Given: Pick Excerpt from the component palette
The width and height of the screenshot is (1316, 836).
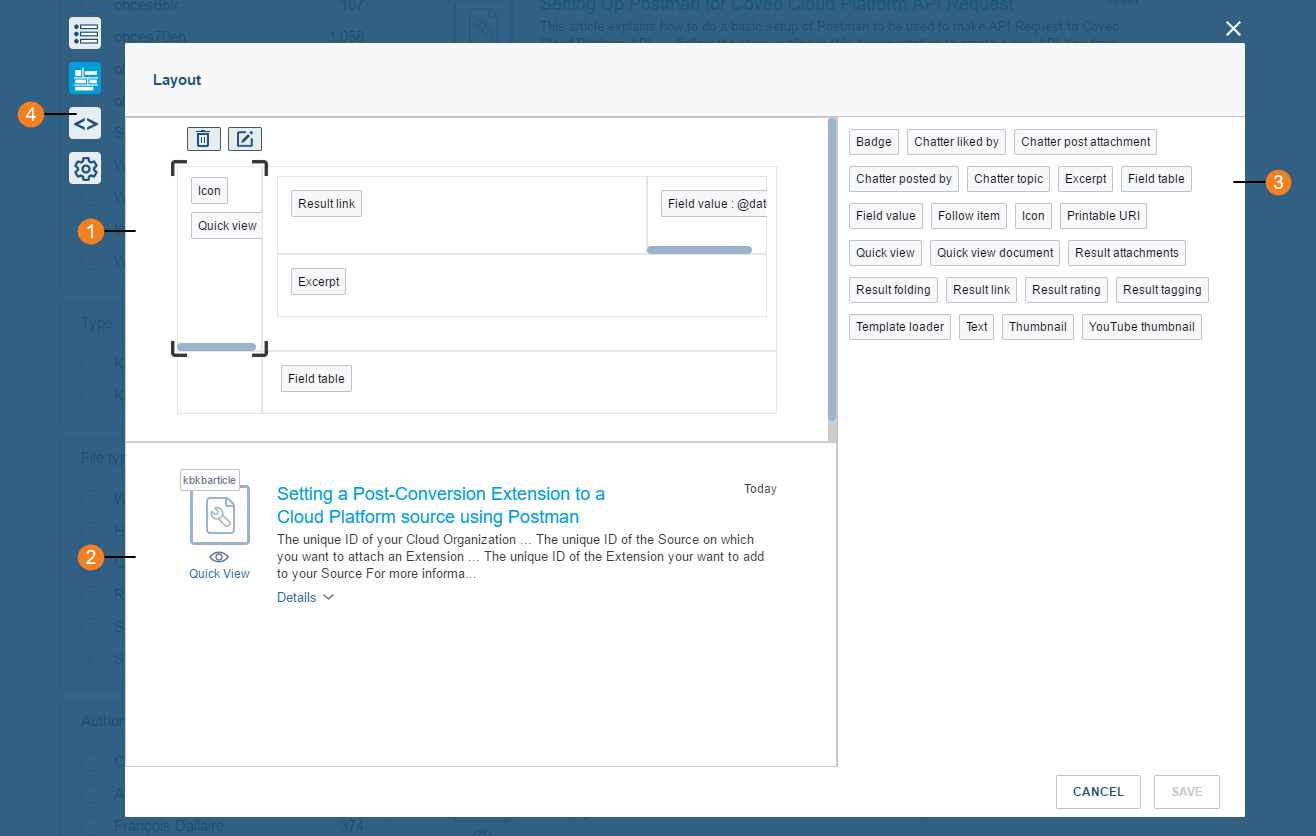Looking at the screenshot, I should (1085, 179).
